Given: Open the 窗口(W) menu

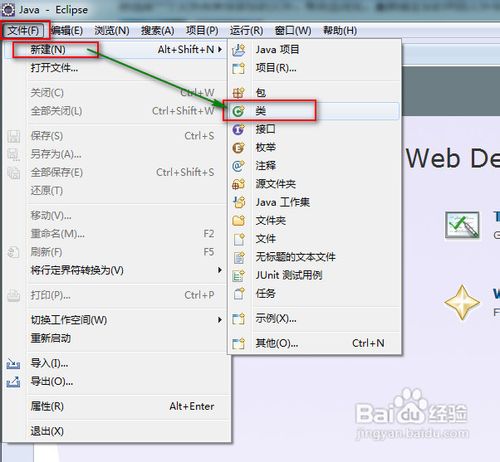Looking at the screenshot, I should [x=293, y=31].
